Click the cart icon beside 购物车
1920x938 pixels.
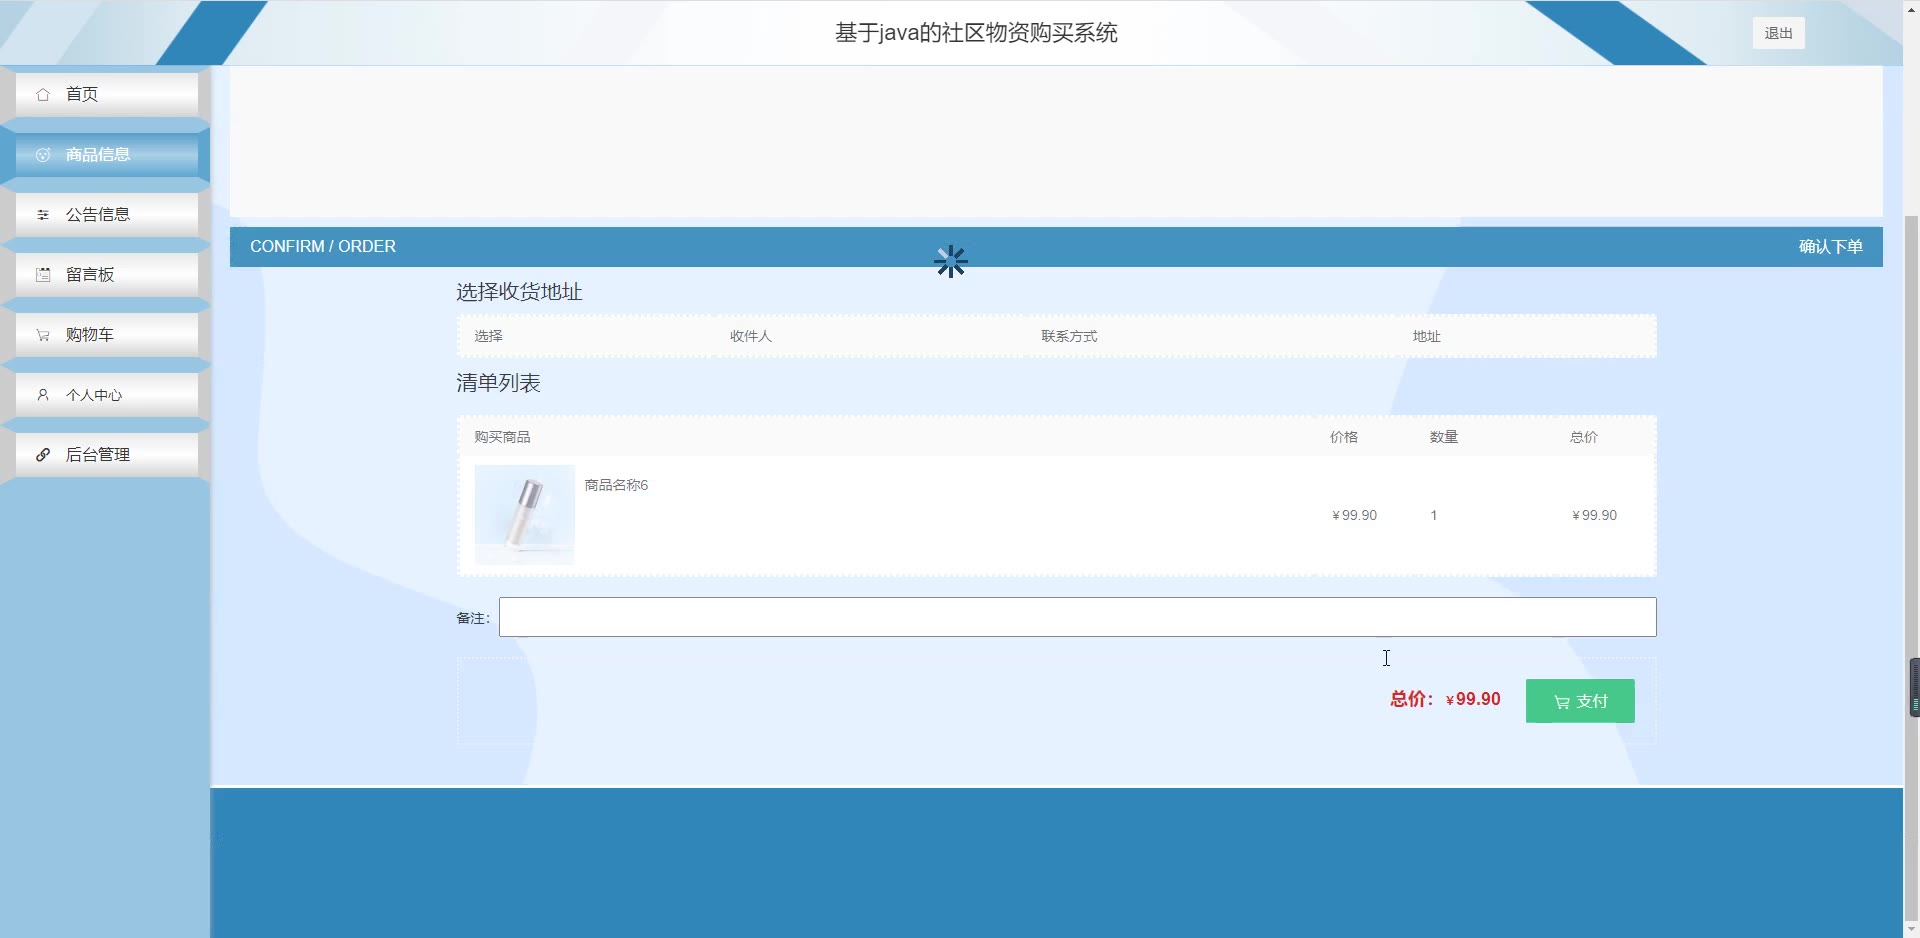(x=43, y=335)
